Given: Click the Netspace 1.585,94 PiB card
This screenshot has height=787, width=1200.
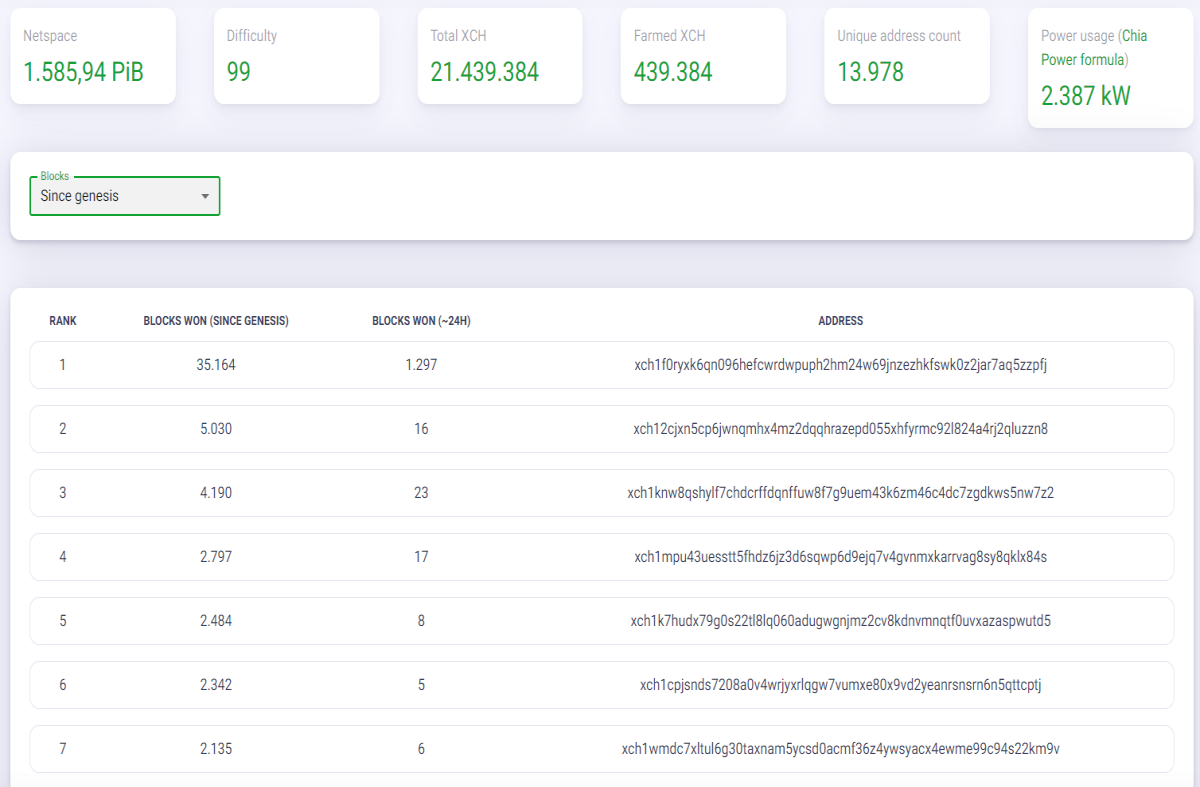Looking at the screenshot, I should point(93,56).
